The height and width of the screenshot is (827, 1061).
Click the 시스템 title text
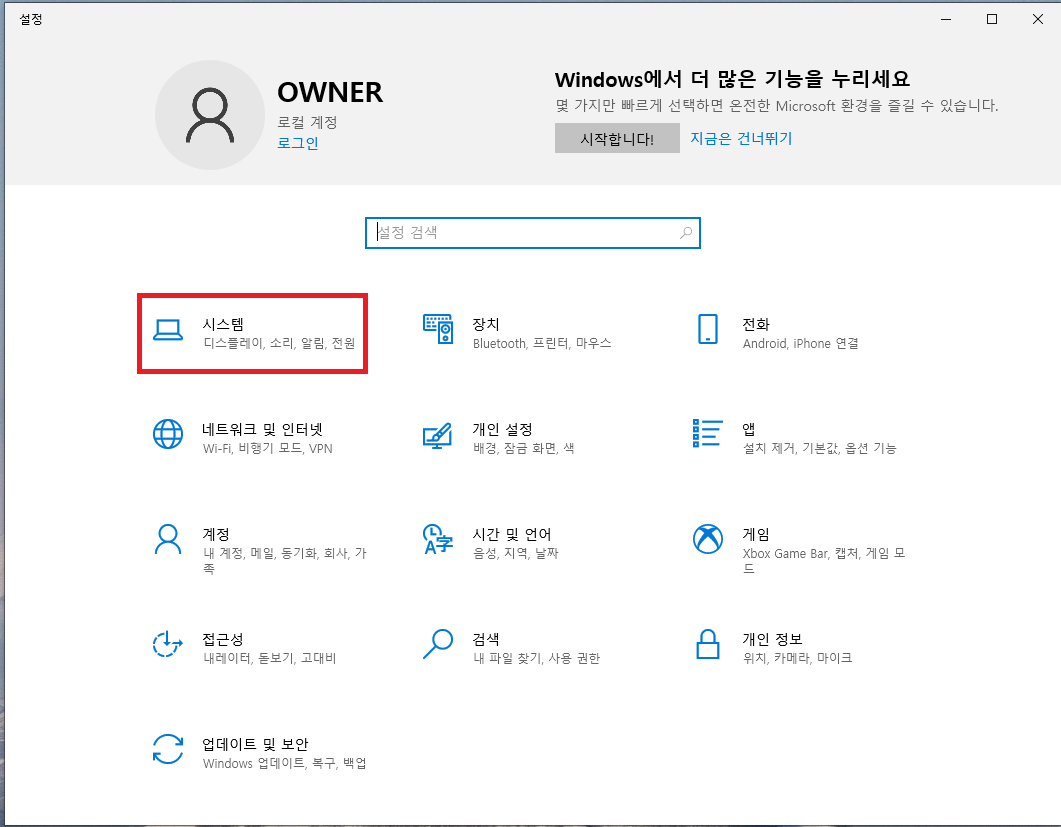point(223,324)
